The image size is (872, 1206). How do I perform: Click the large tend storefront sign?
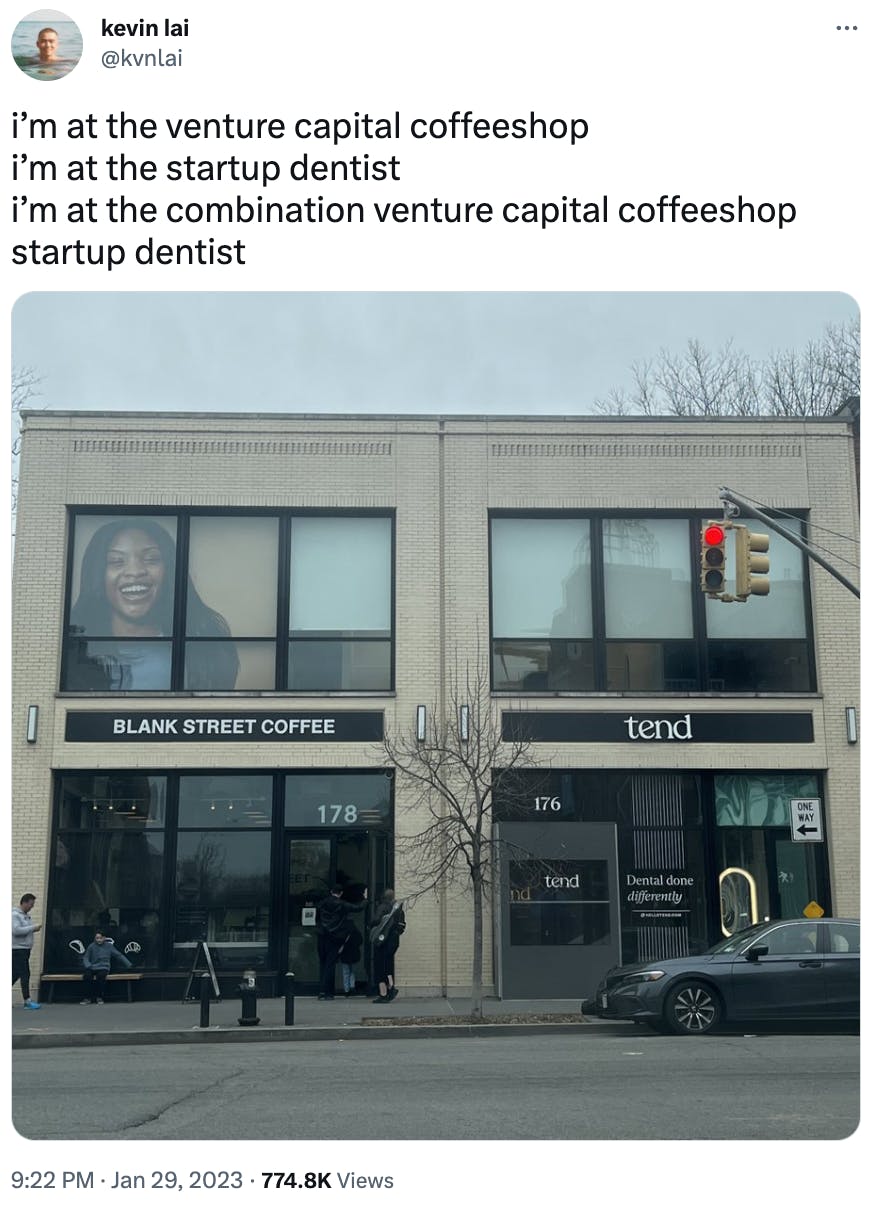[x=658, y=727]
